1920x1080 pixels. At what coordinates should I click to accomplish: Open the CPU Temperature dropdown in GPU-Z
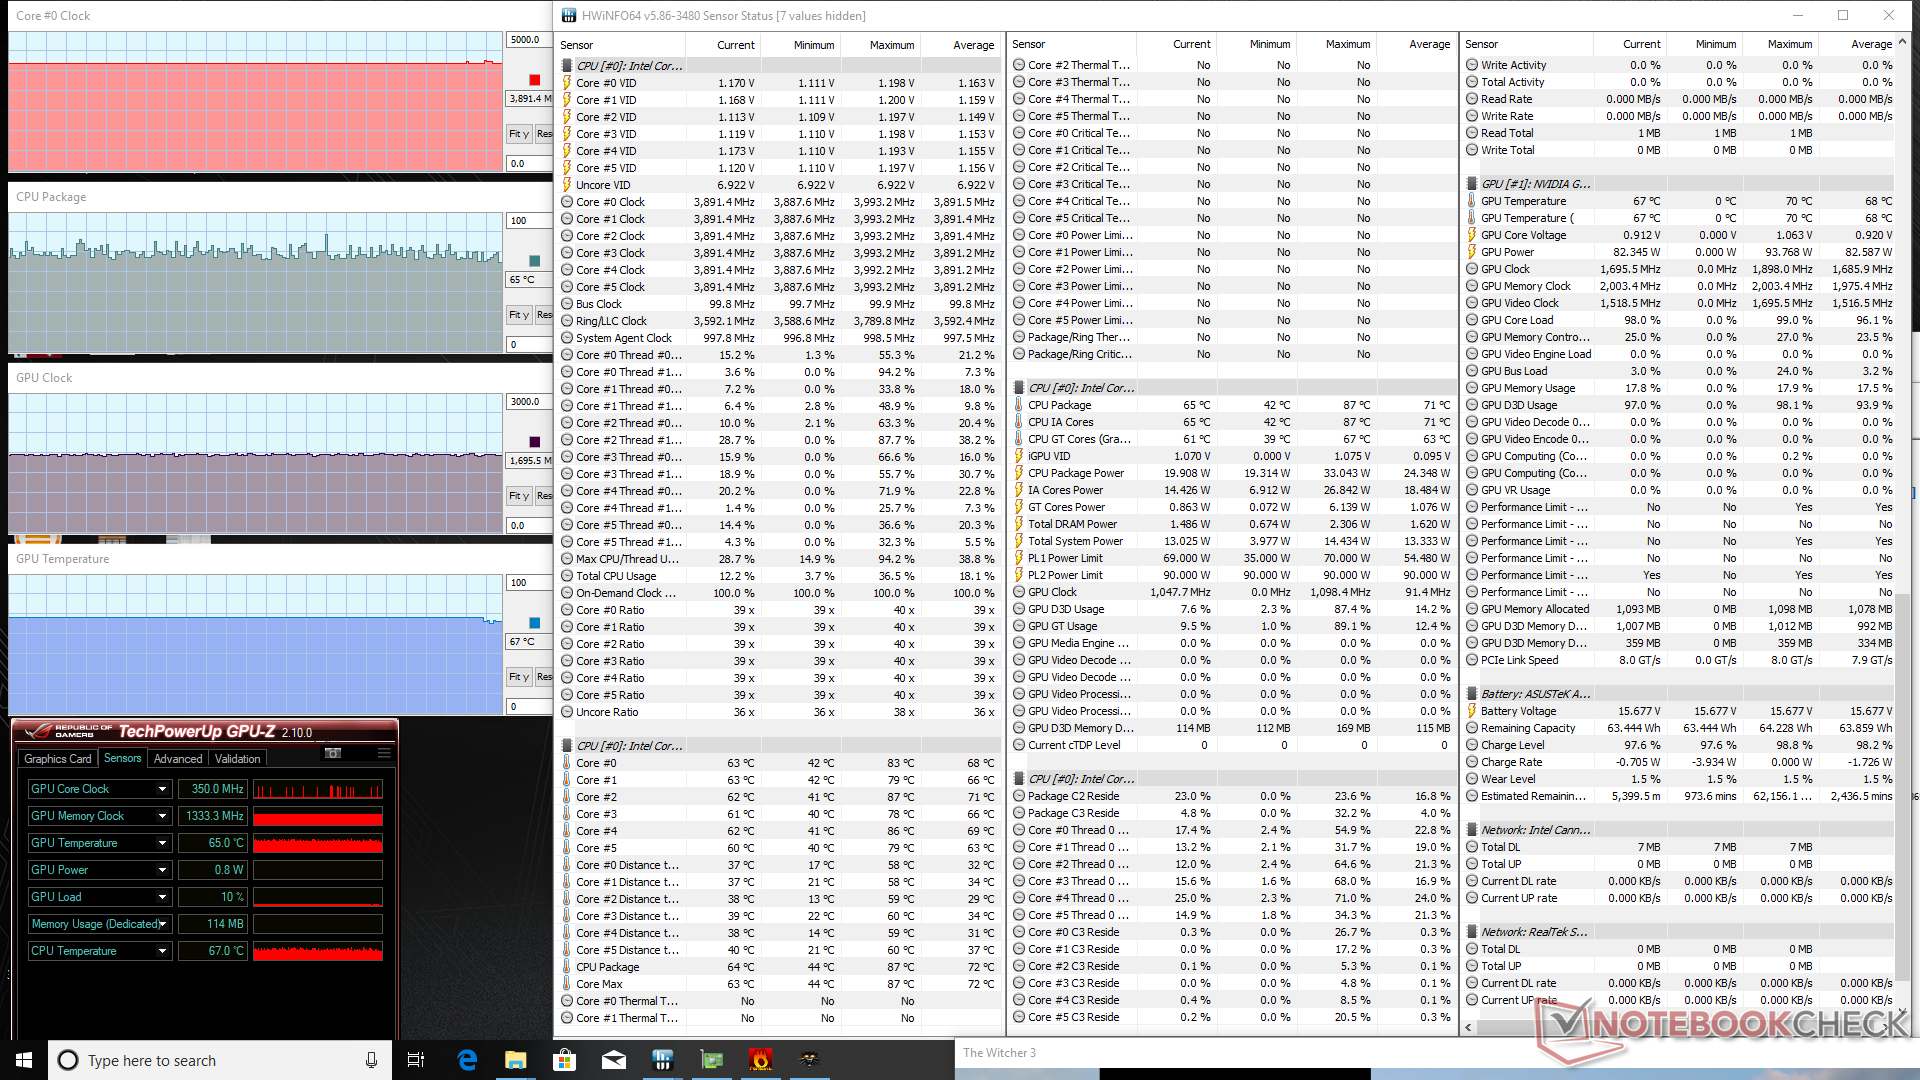(x=162, y=951)
